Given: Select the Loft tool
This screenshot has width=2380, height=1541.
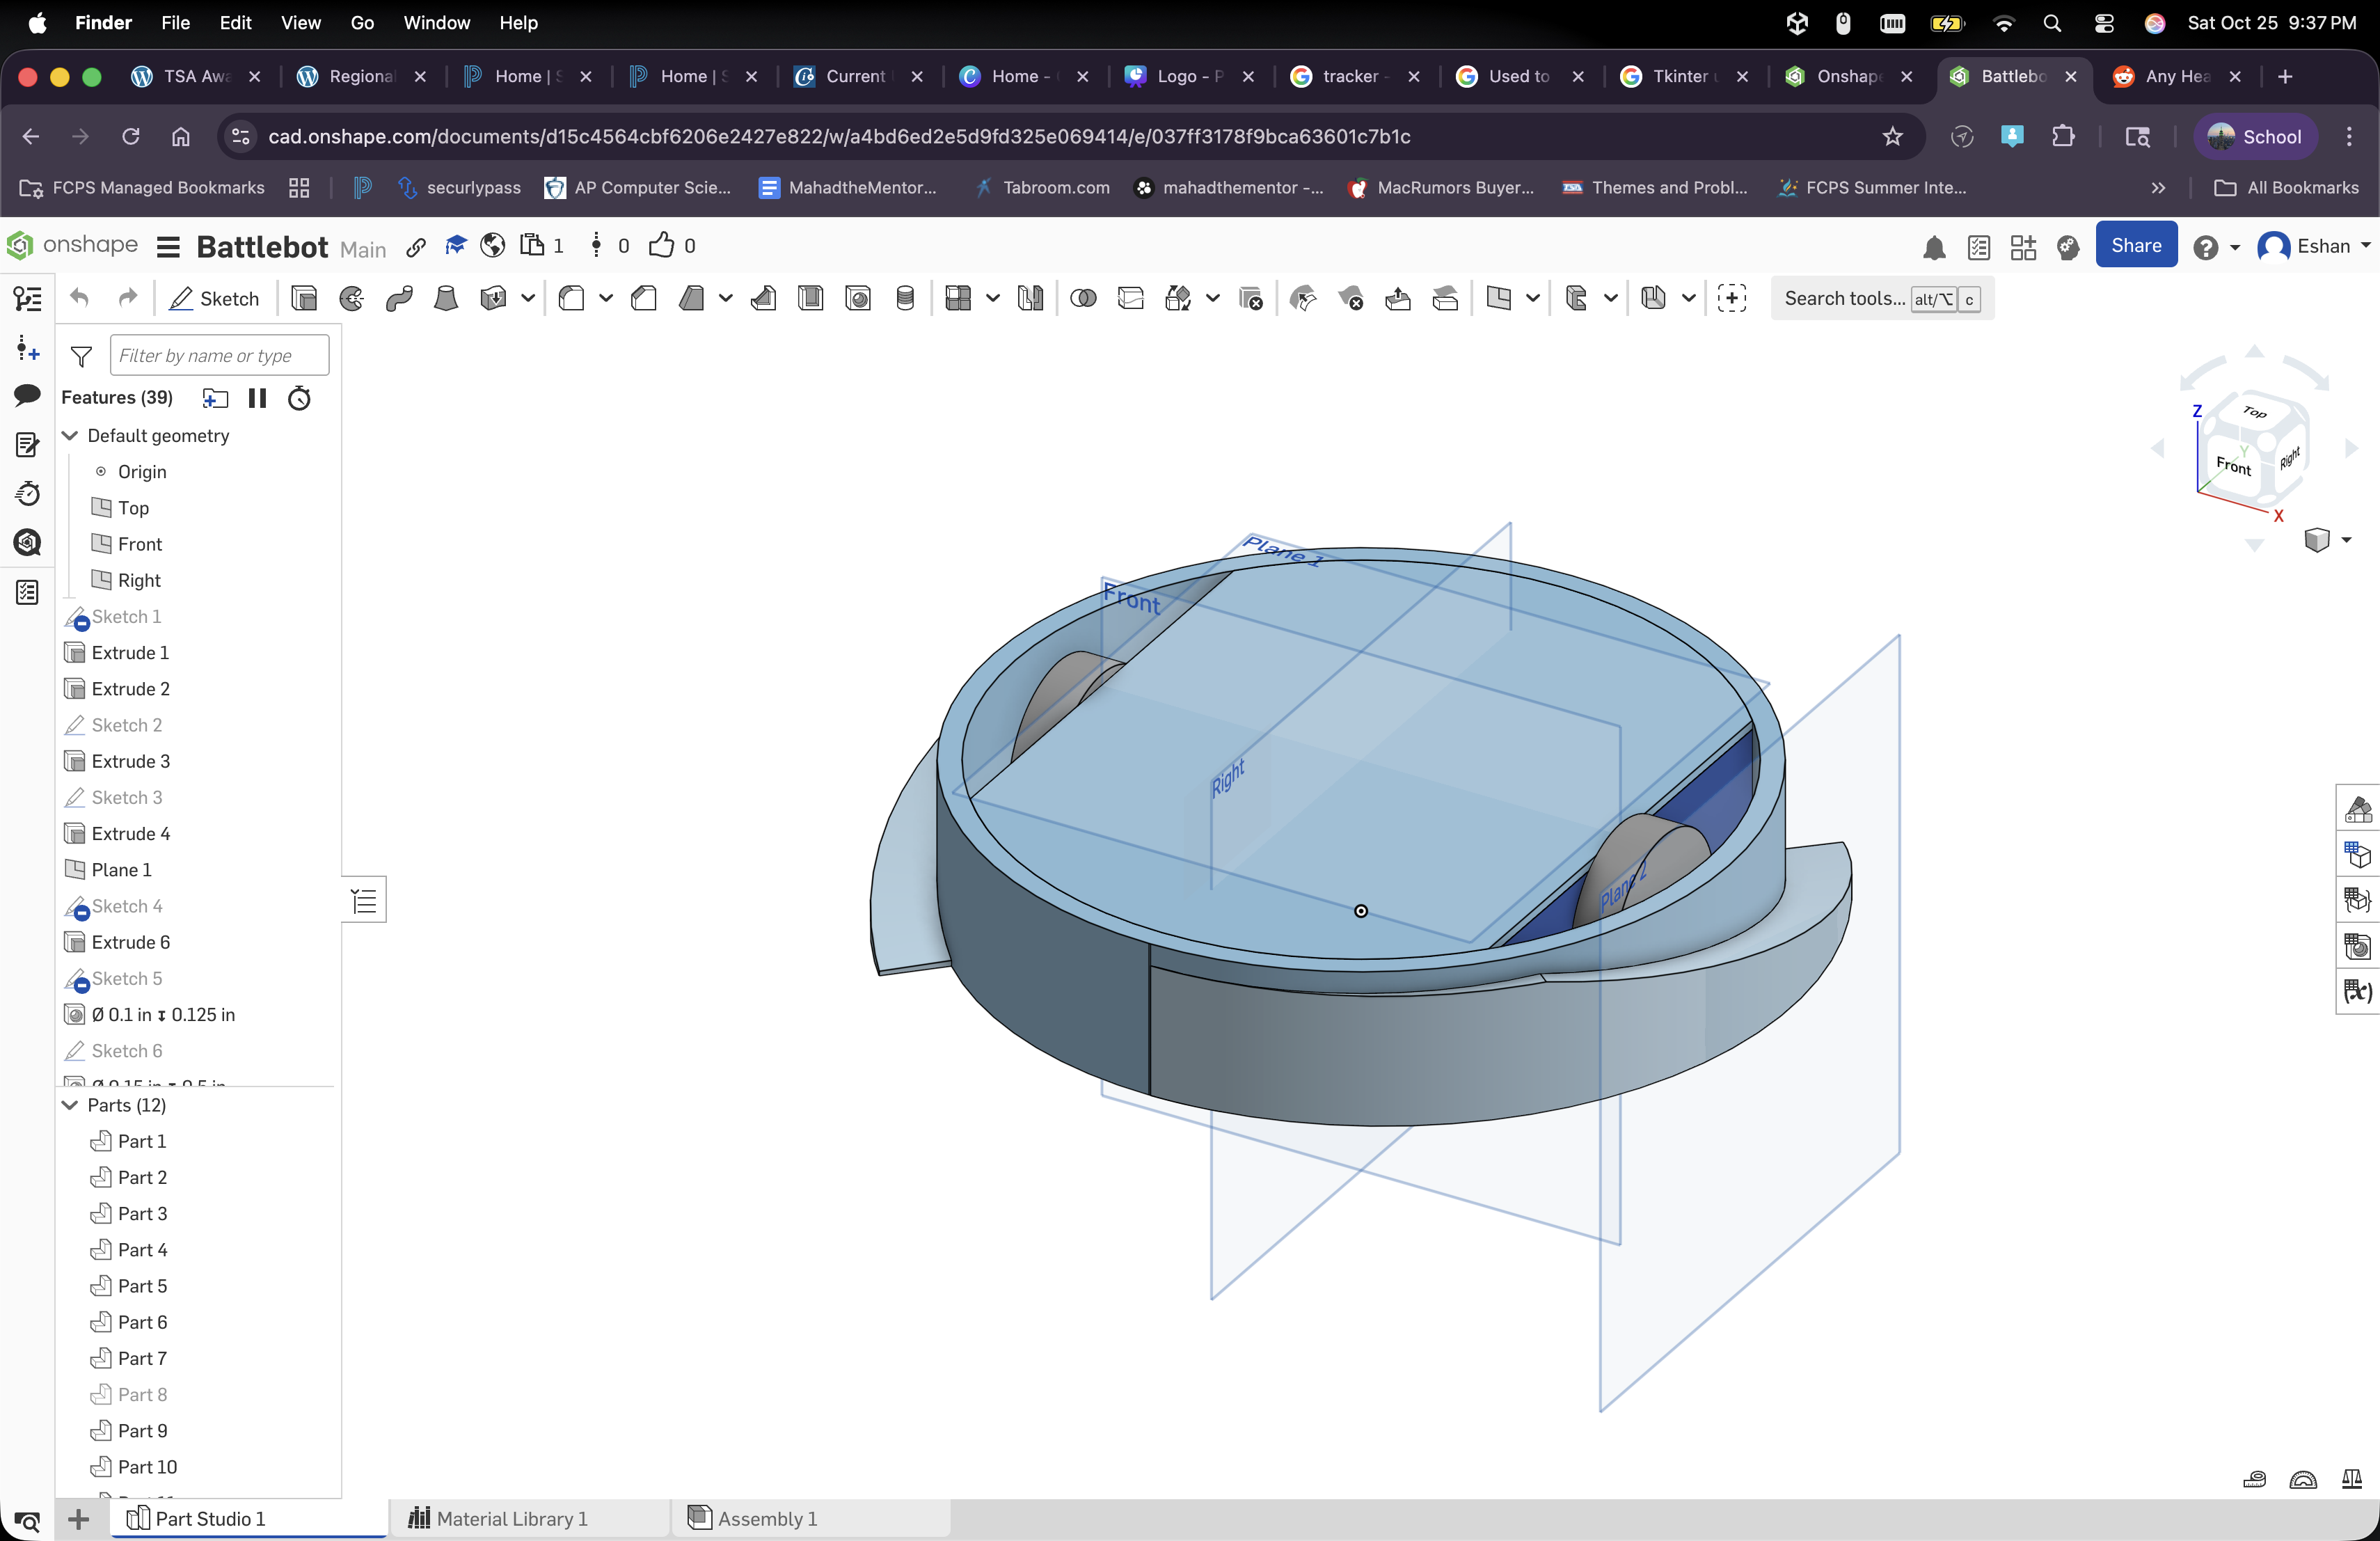Looking at the screenshot, I should pos(446,298).
